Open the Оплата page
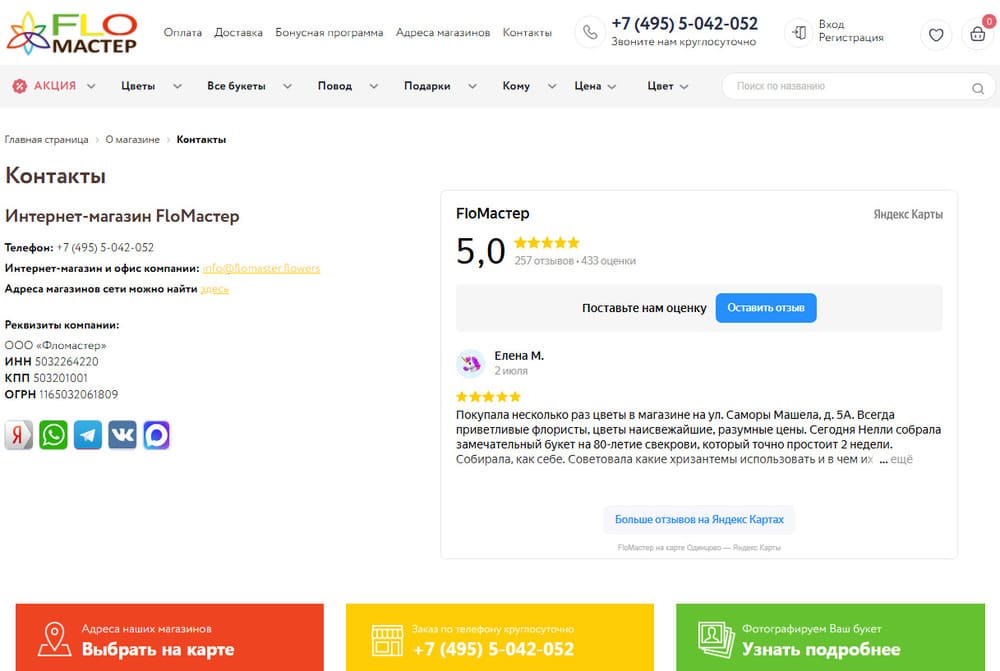This screenshot has width=1000, height=671. [x=182, y=33]
